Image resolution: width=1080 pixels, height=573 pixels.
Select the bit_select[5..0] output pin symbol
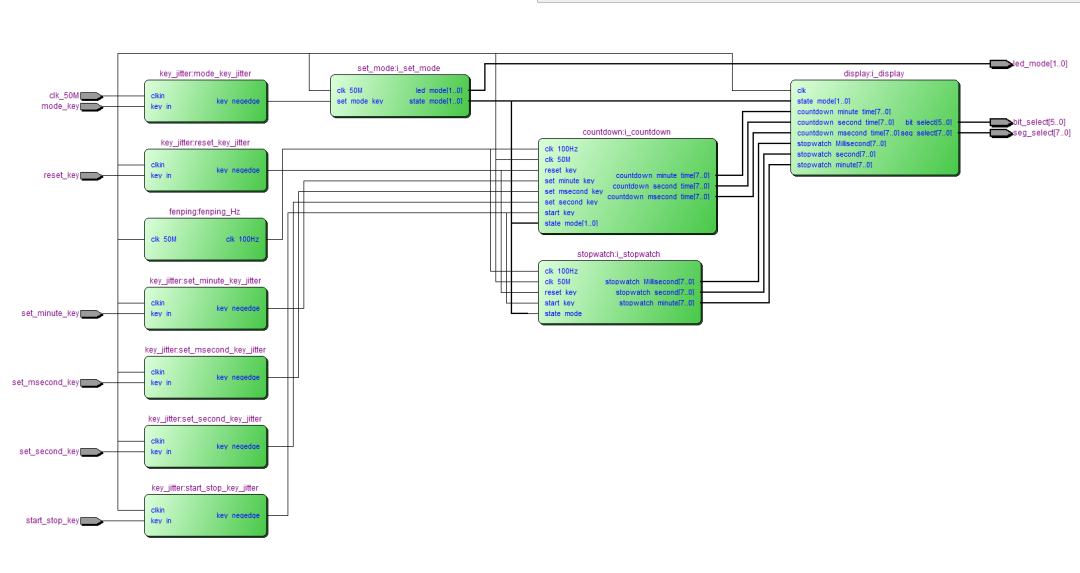[1000, 122]
